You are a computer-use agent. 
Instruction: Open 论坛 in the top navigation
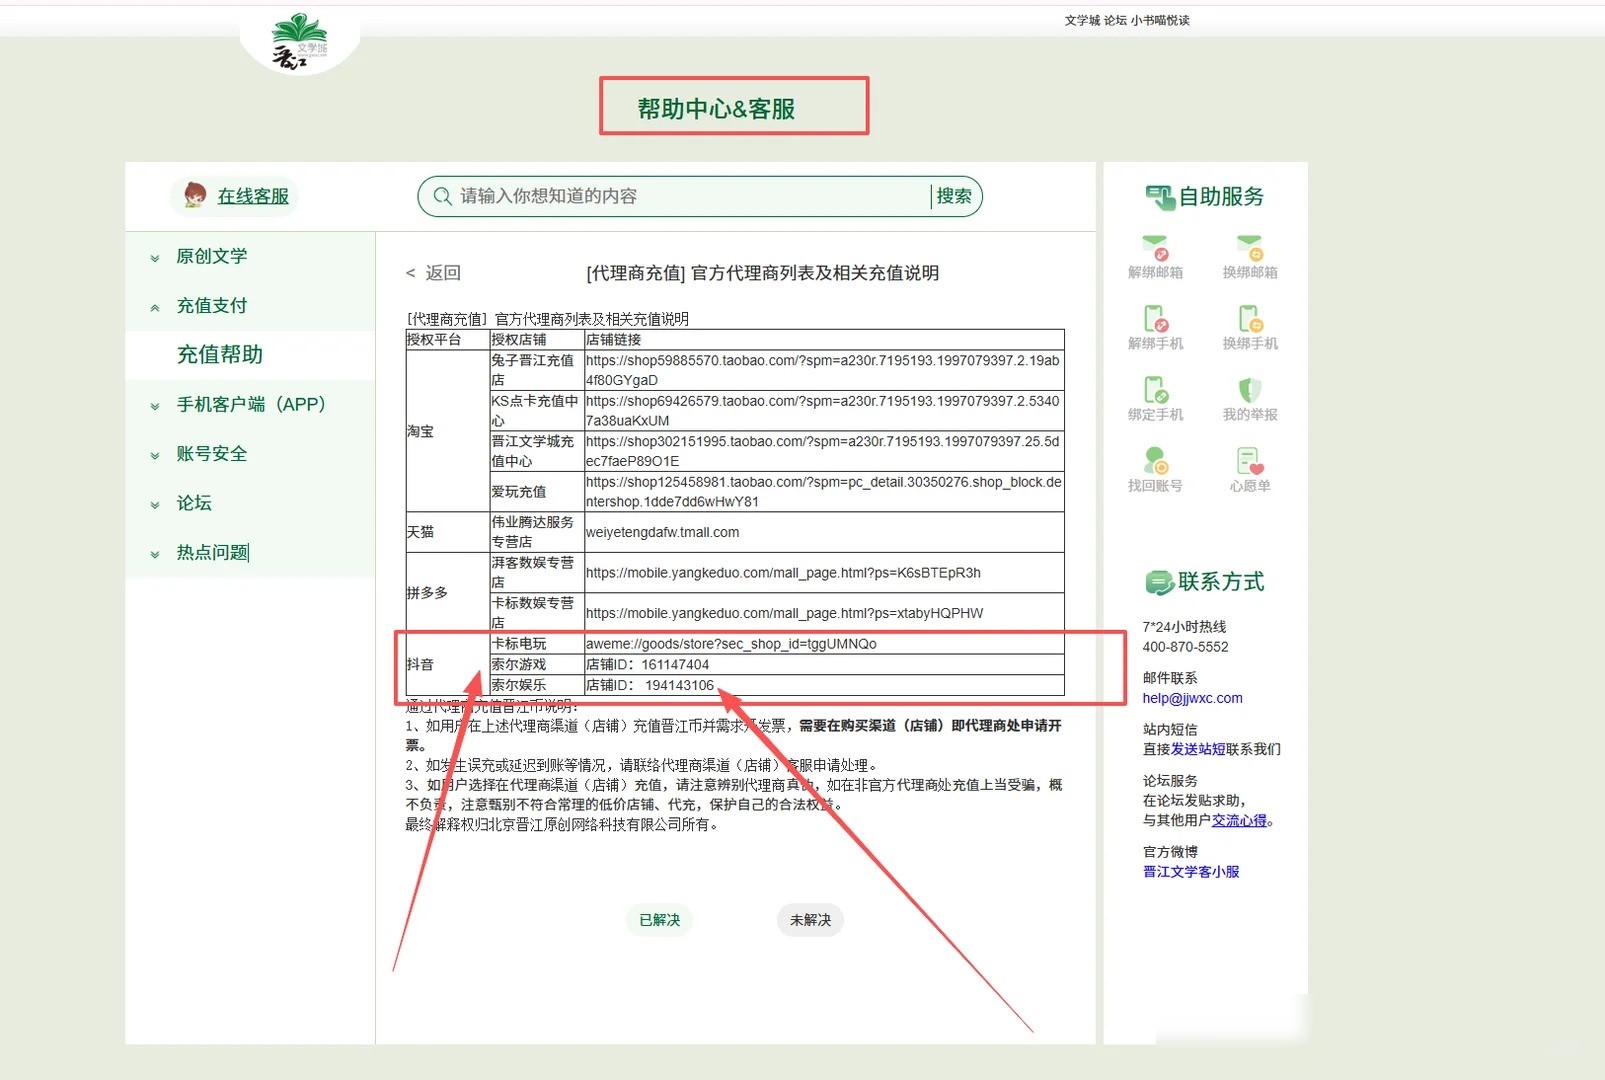click(1115, 20)
